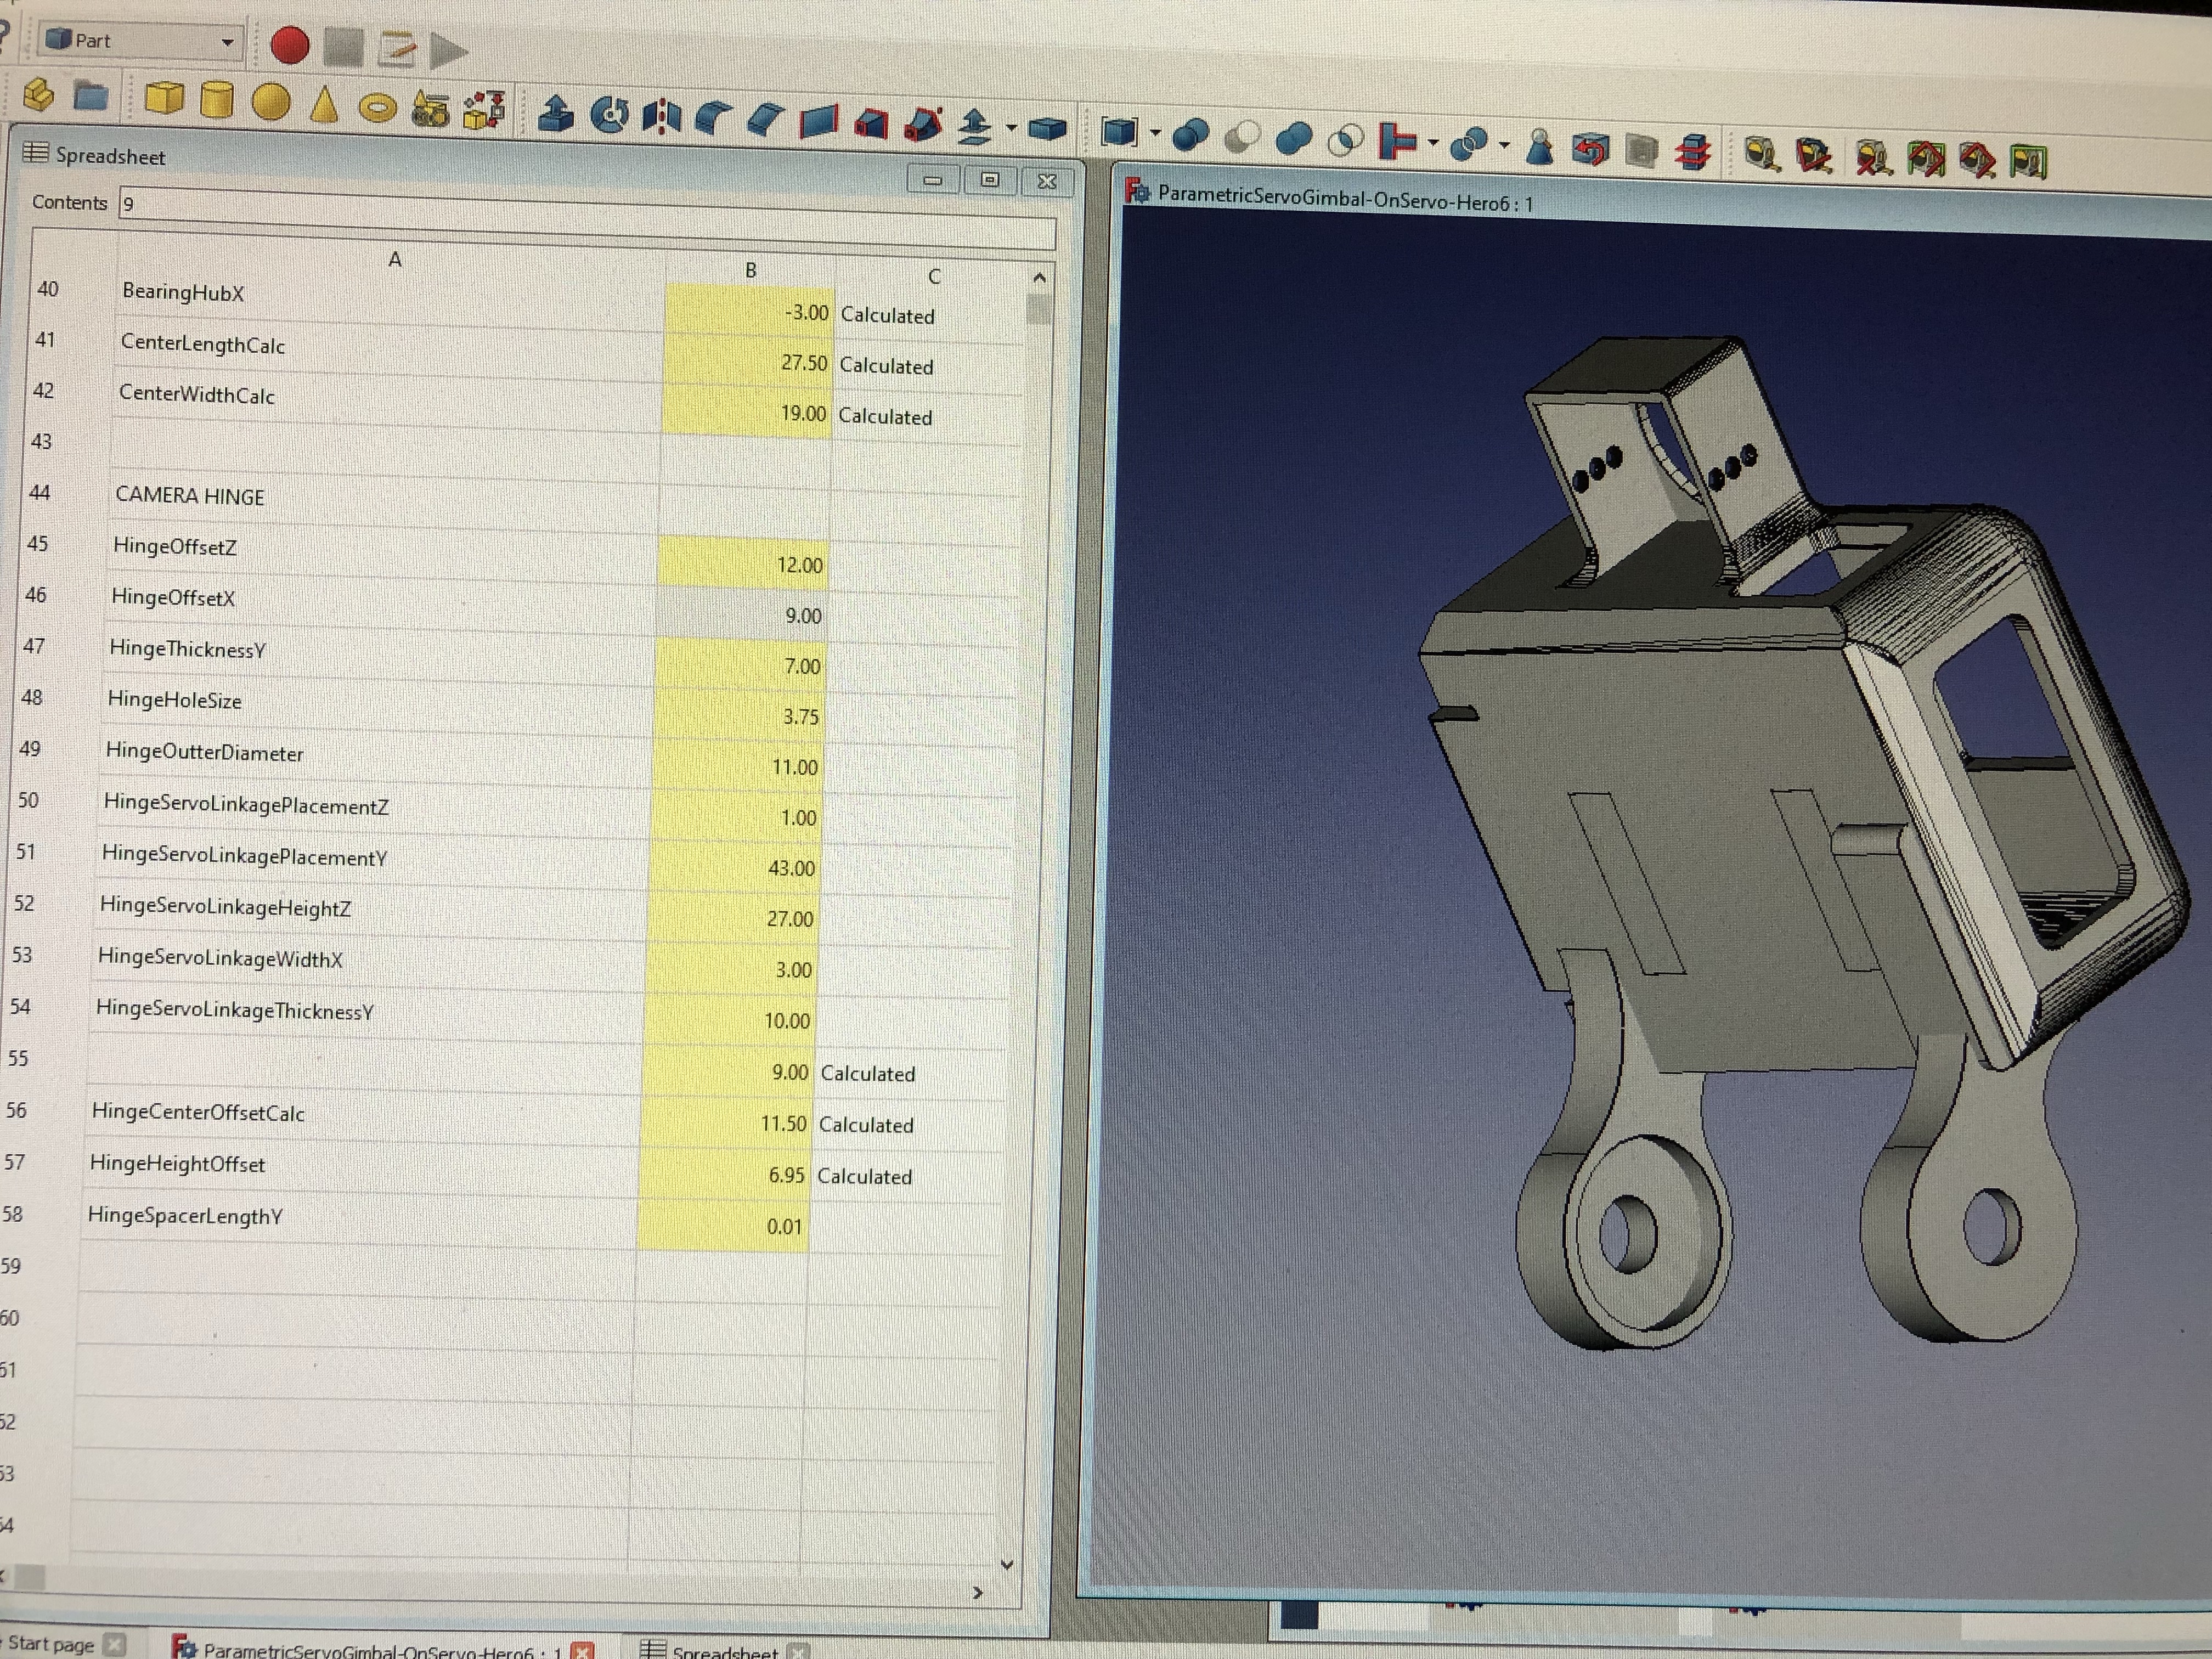
Task: Open the Part workbench dropdown
Action: pyautogui.click(x=227, y=42)
